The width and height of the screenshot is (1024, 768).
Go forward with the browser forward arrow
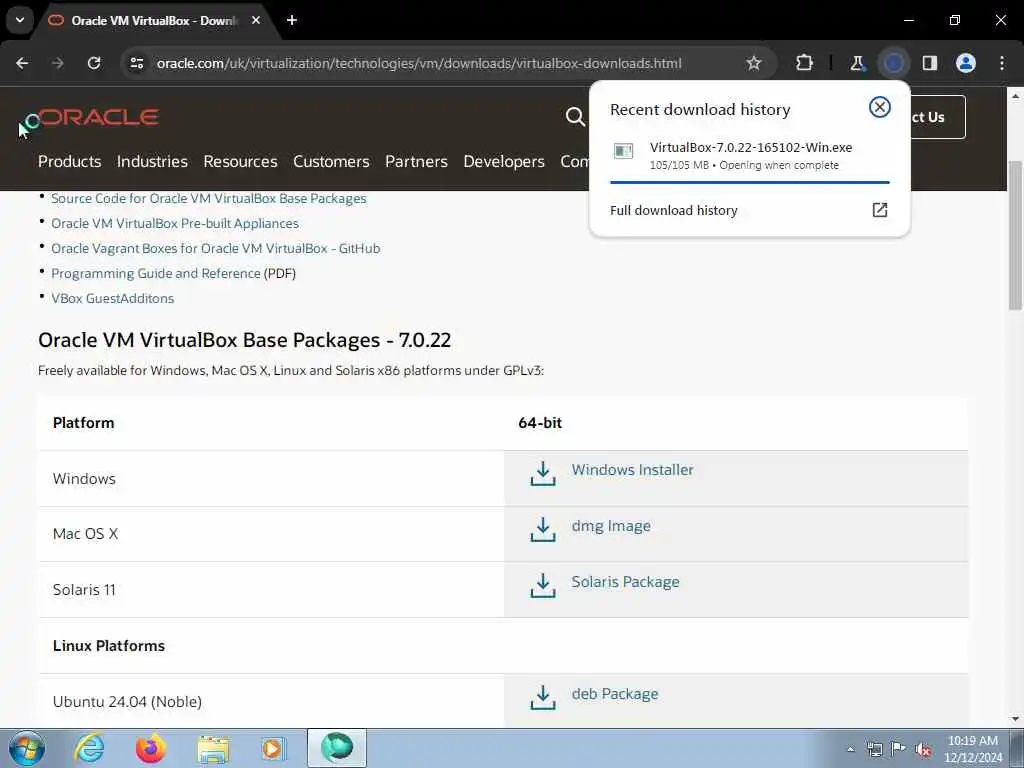coord(57,63)
